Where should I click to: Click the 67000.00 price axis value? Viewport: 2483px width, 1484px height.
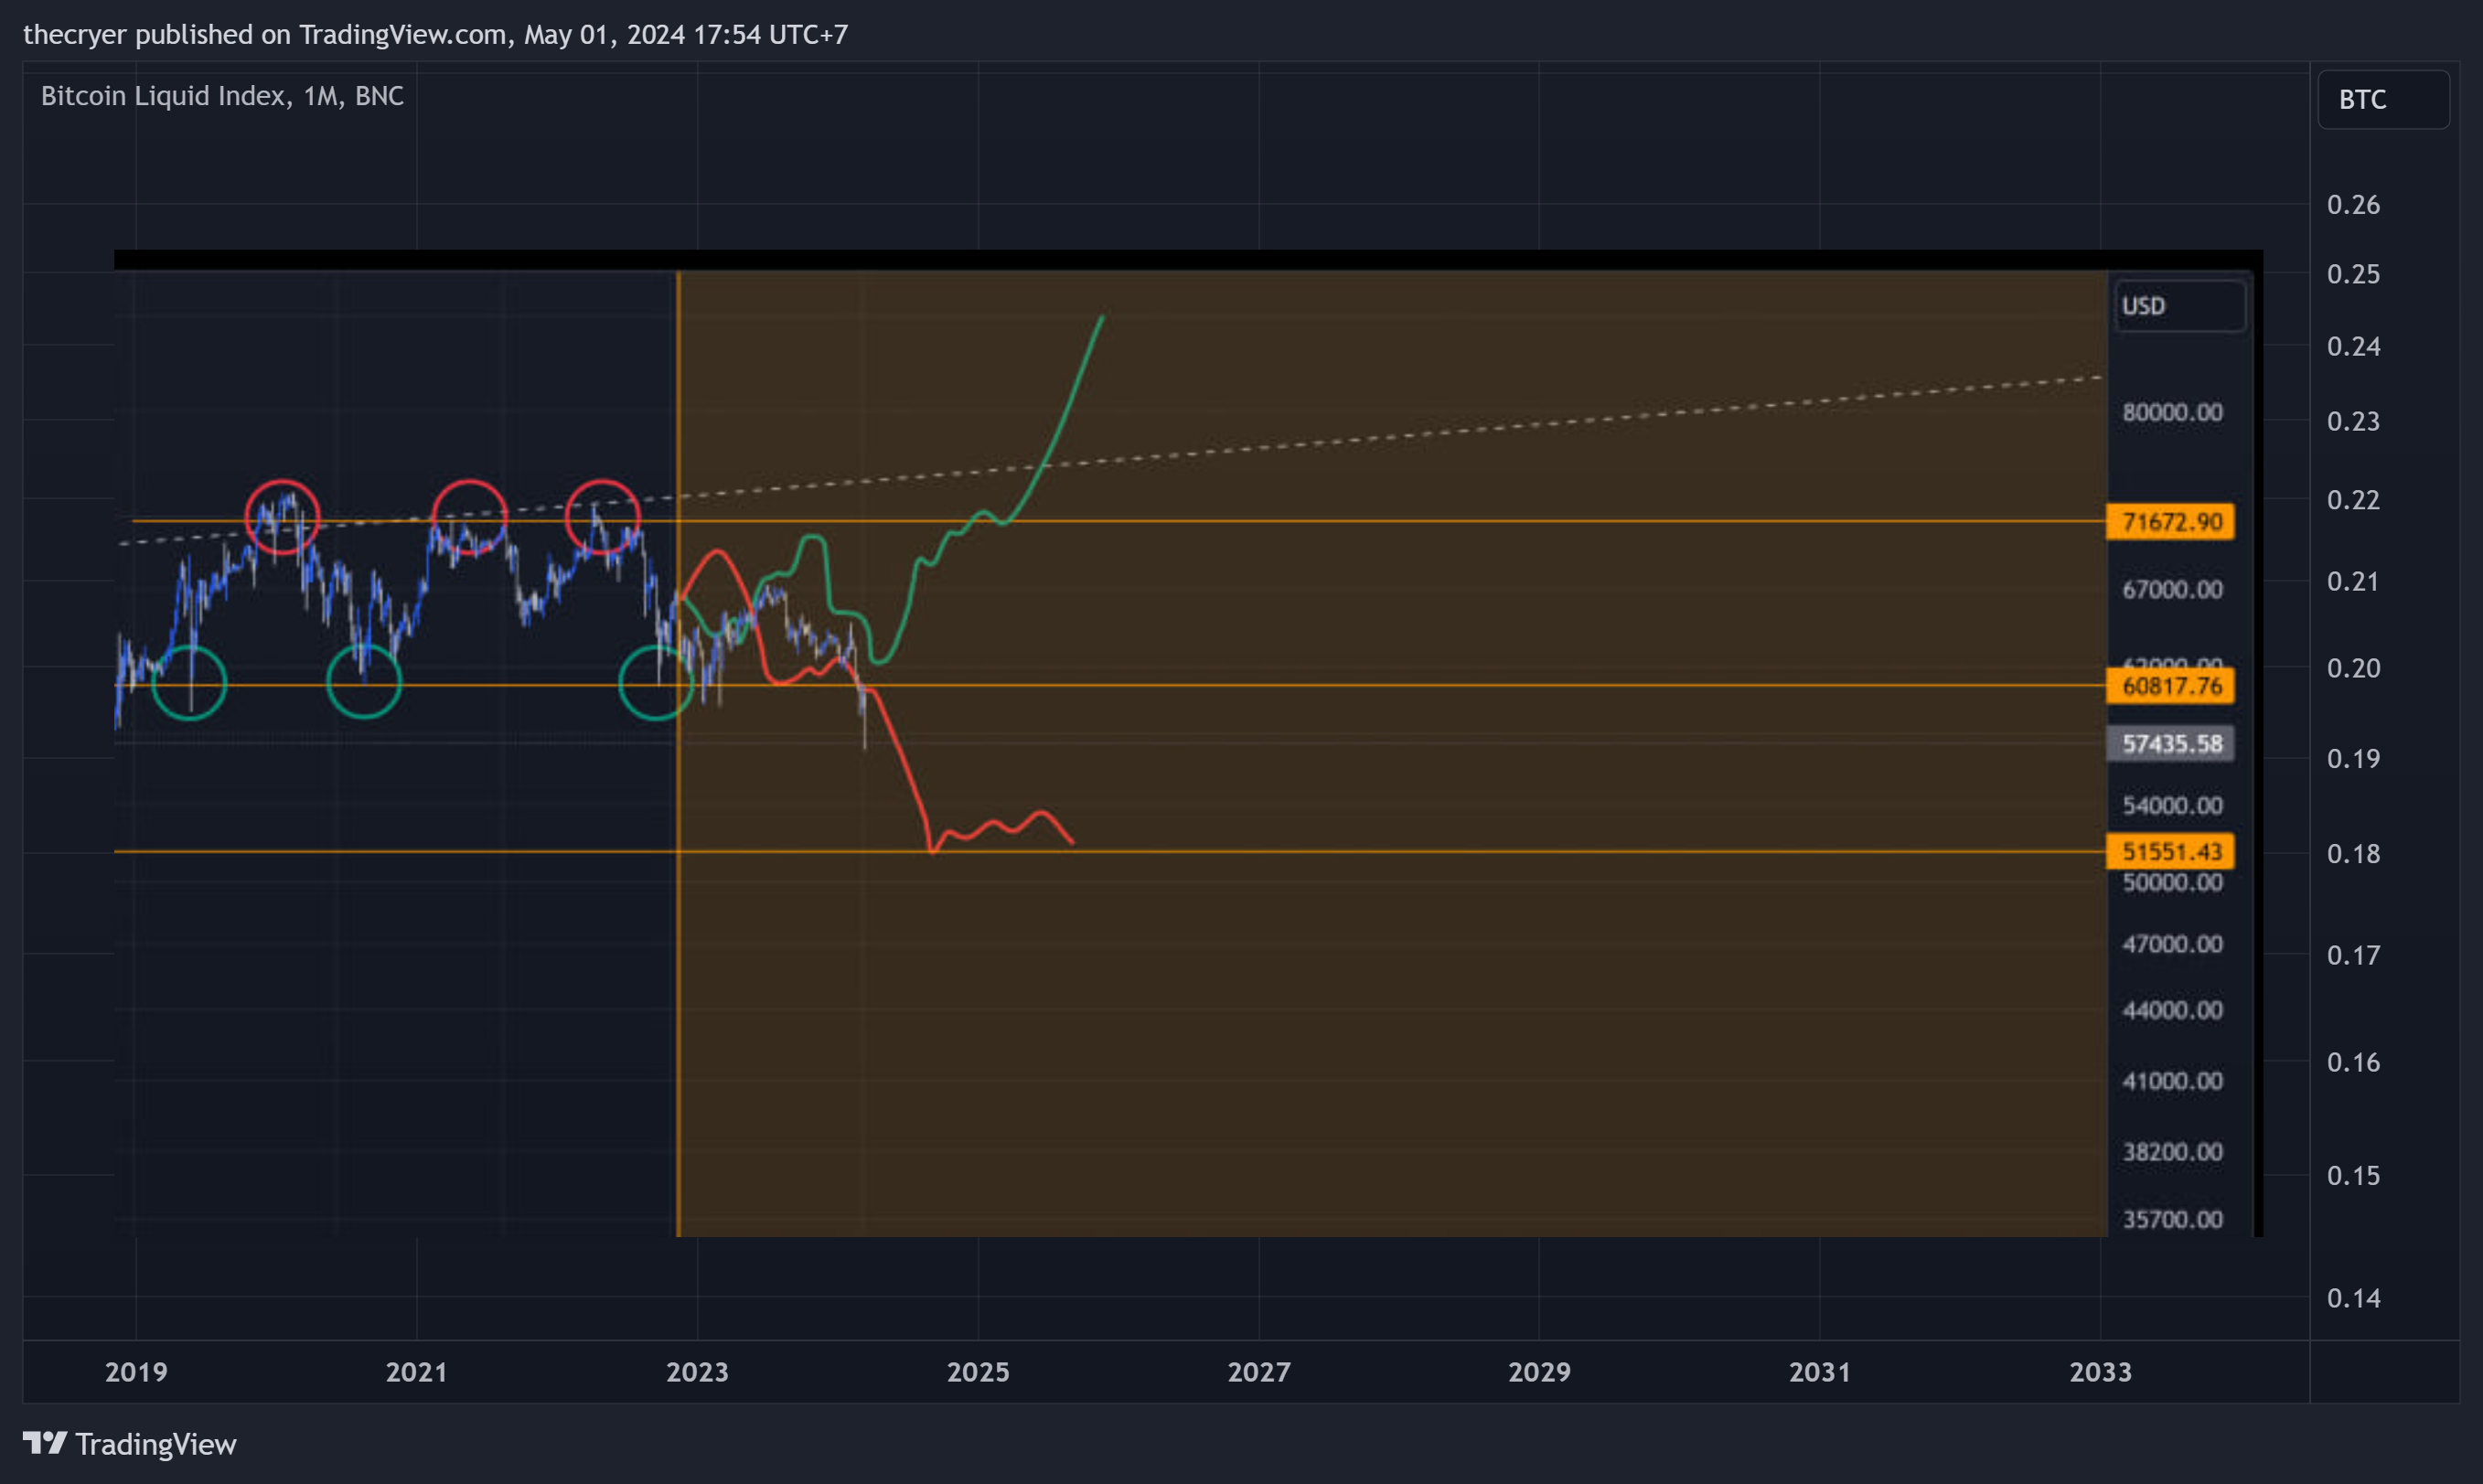coord(2172,590)
